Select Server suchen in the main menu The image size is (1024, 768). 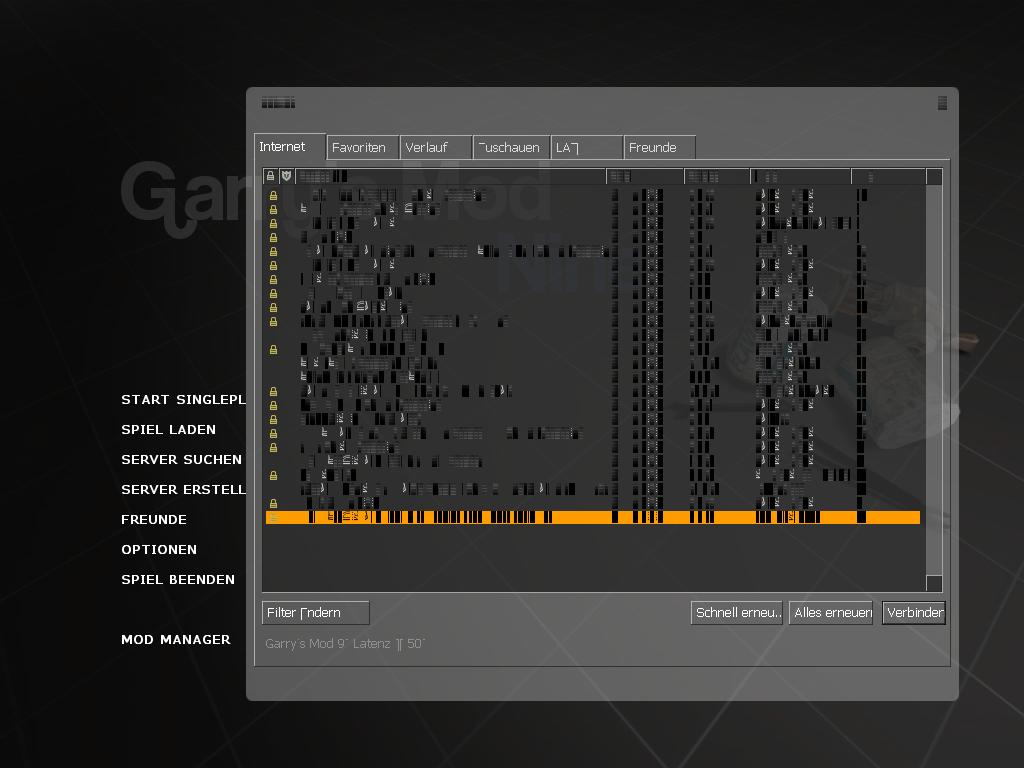click(x=182, y=460)
